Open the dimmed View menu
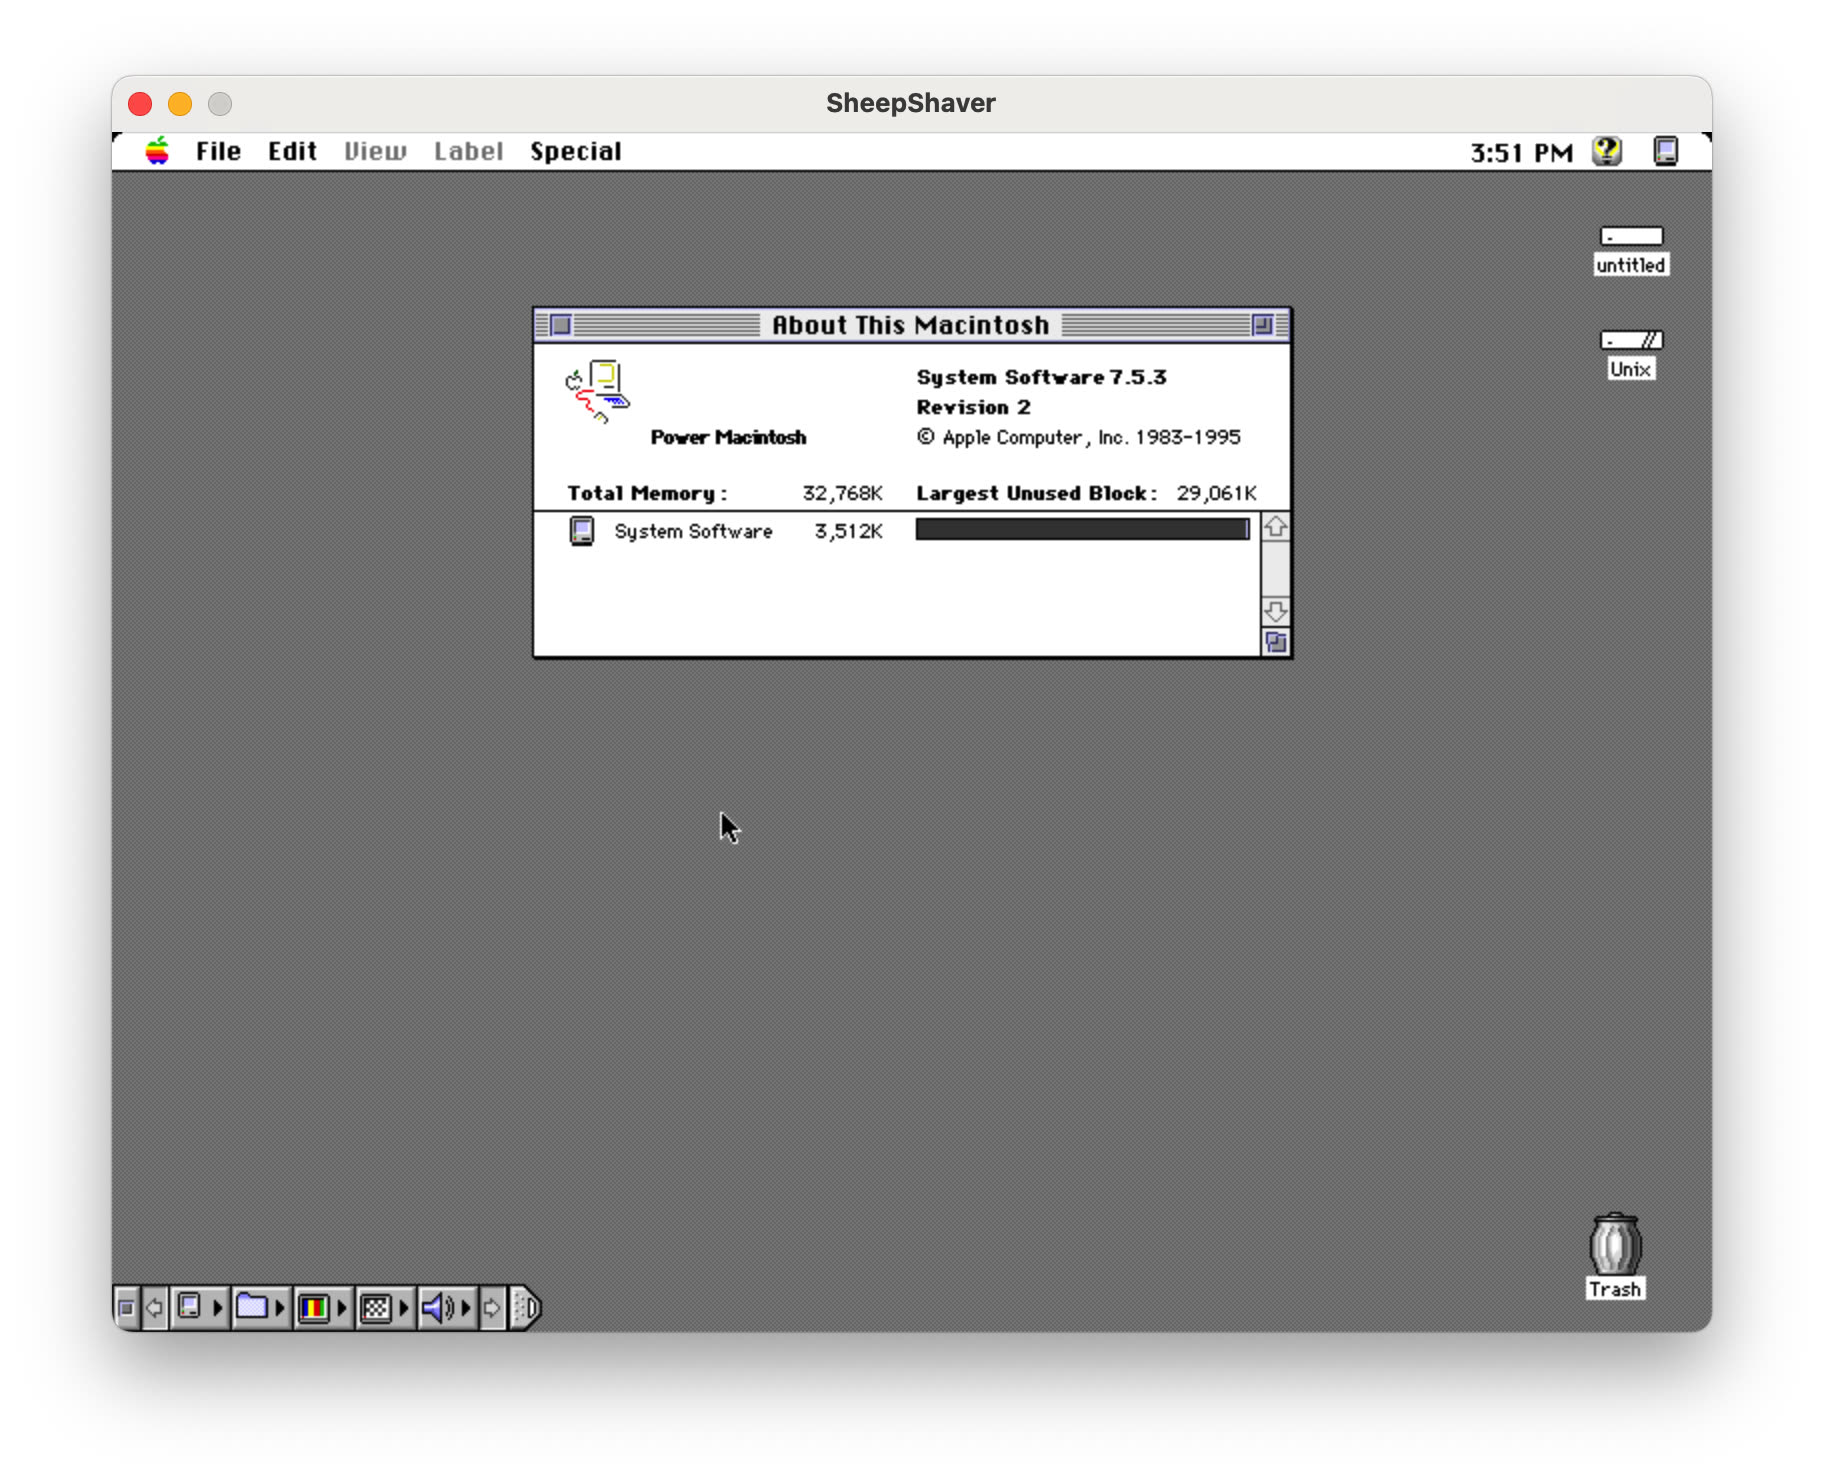Image resolution: width=1824 pixels, height=1480 pixels. [375, 152]
